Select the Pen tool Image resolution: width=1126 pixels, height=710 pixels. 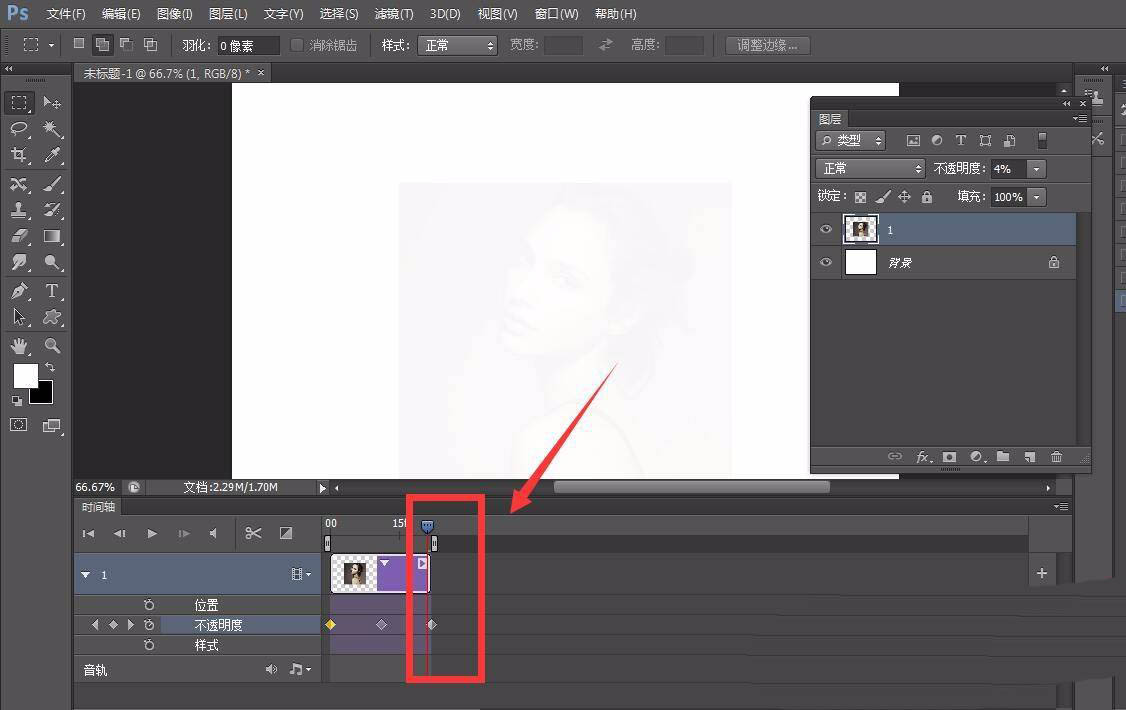[19, 291]
